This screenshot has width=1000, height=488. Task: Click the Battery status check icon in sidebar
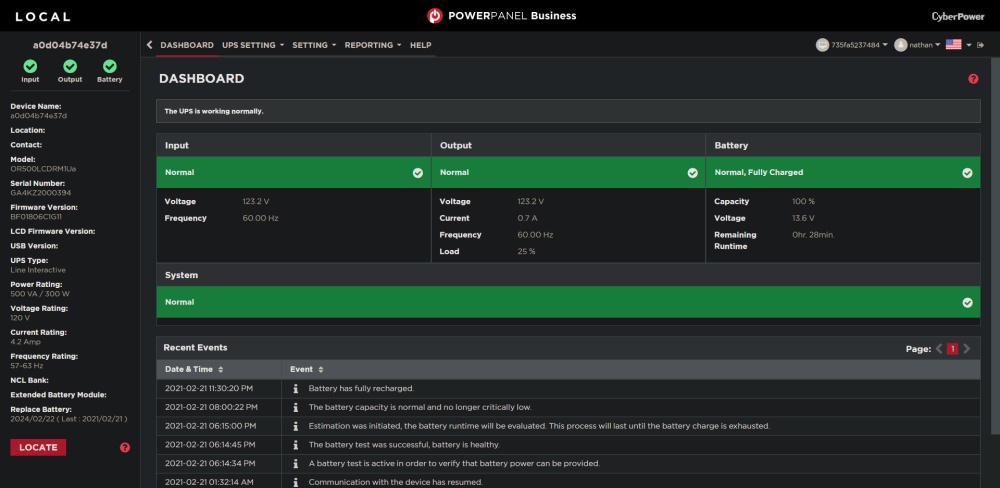point(110,66)
